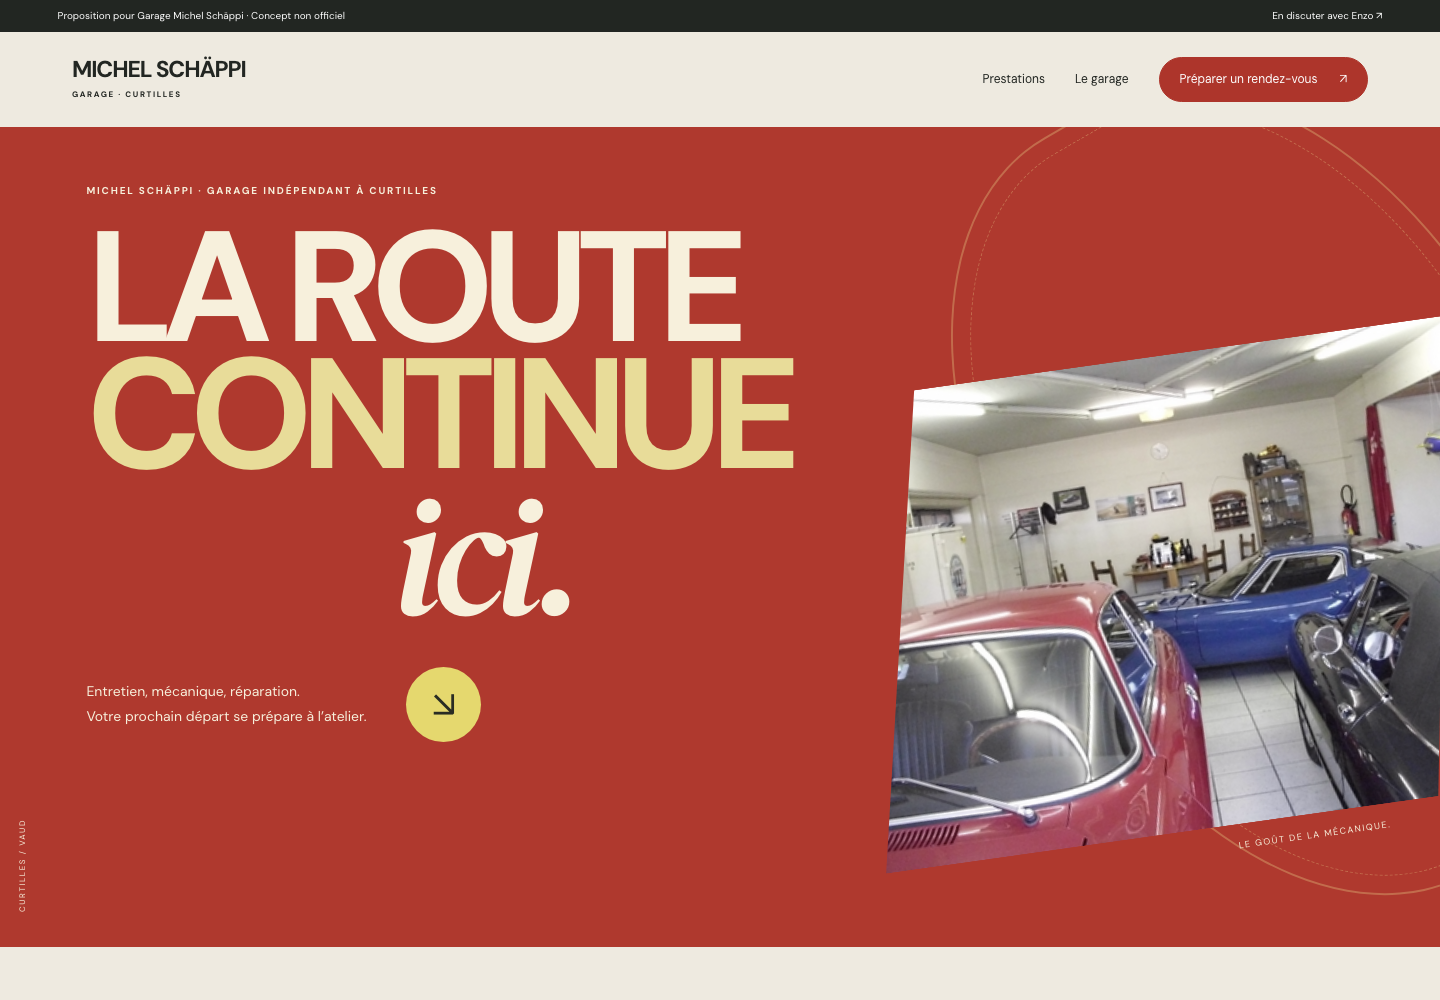This screenshot has height=1000, width=1440.
Task: Click the 'GARAGE · CURTILLES' logo subtitle
Action: click(x=126, y=94)
